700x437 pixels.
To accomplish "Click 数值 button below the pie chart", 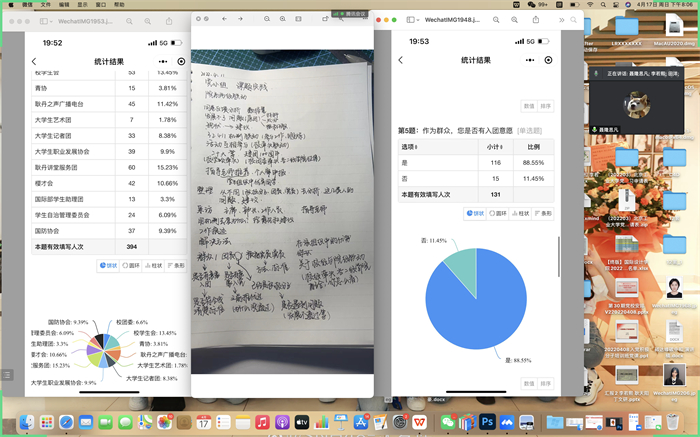I will click(529, 383).
